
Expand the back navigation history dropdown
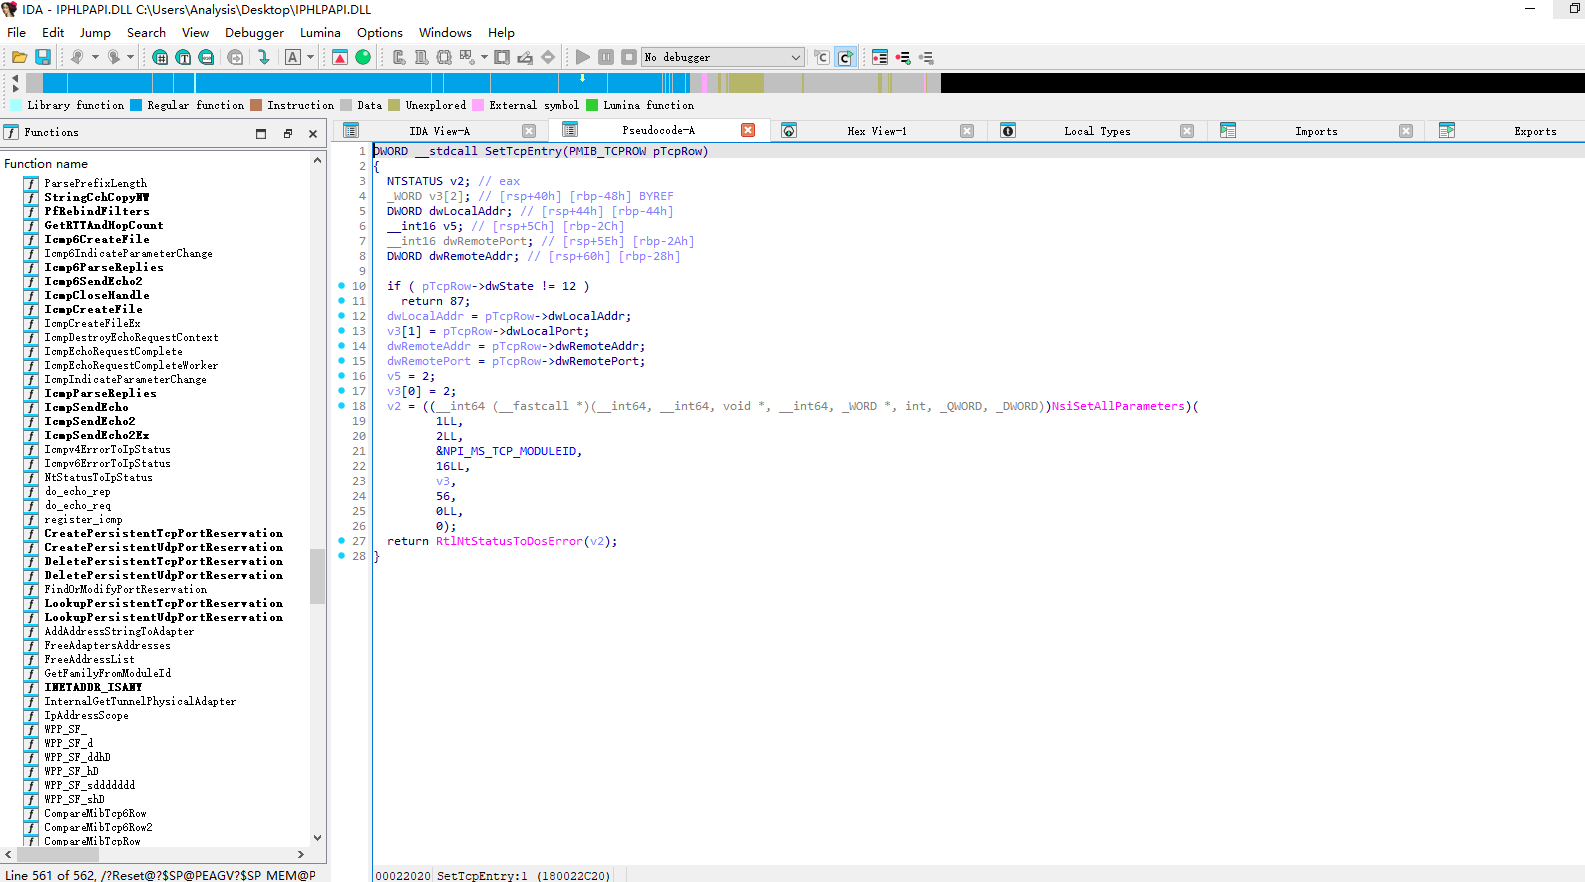pyautogui.click(x=95, y=57)
